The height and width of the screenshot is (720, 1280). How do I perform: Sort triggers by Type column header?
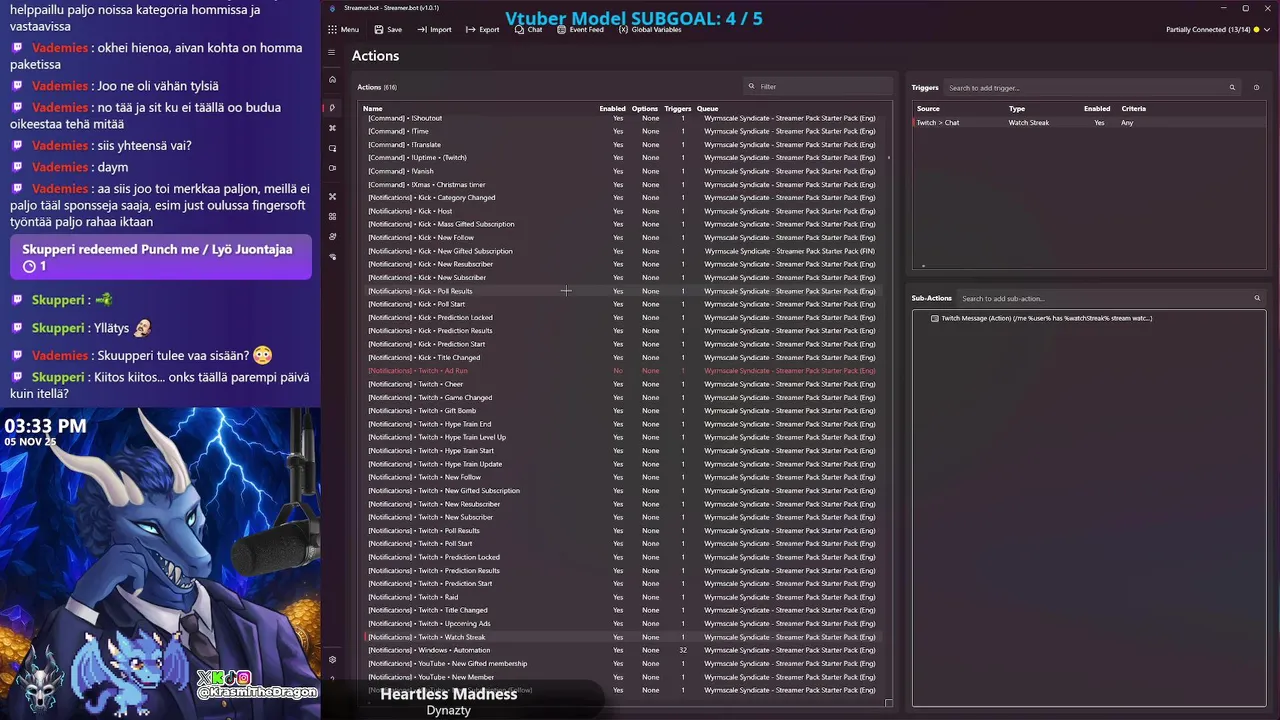coord(1016,108)
